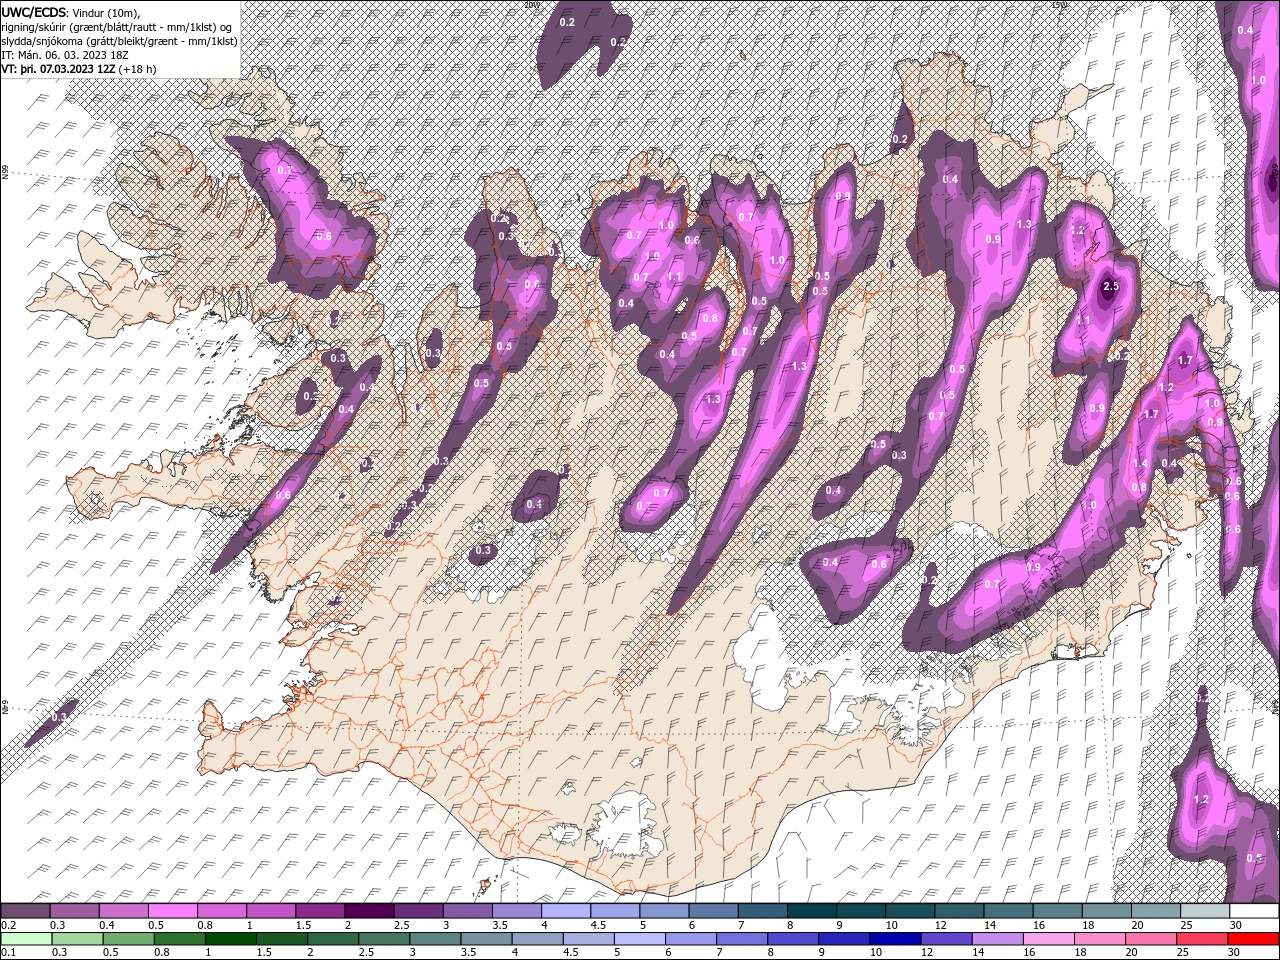Pick the darkest purple 2 swatch in the upper scale

pos(369,911)
